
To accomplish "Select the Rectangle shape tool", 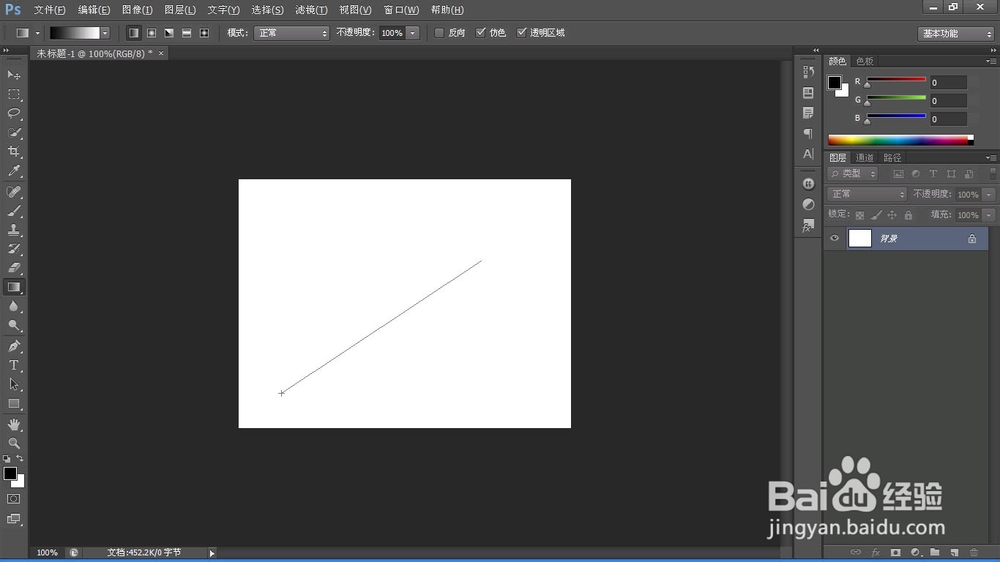I will (13, 404).
